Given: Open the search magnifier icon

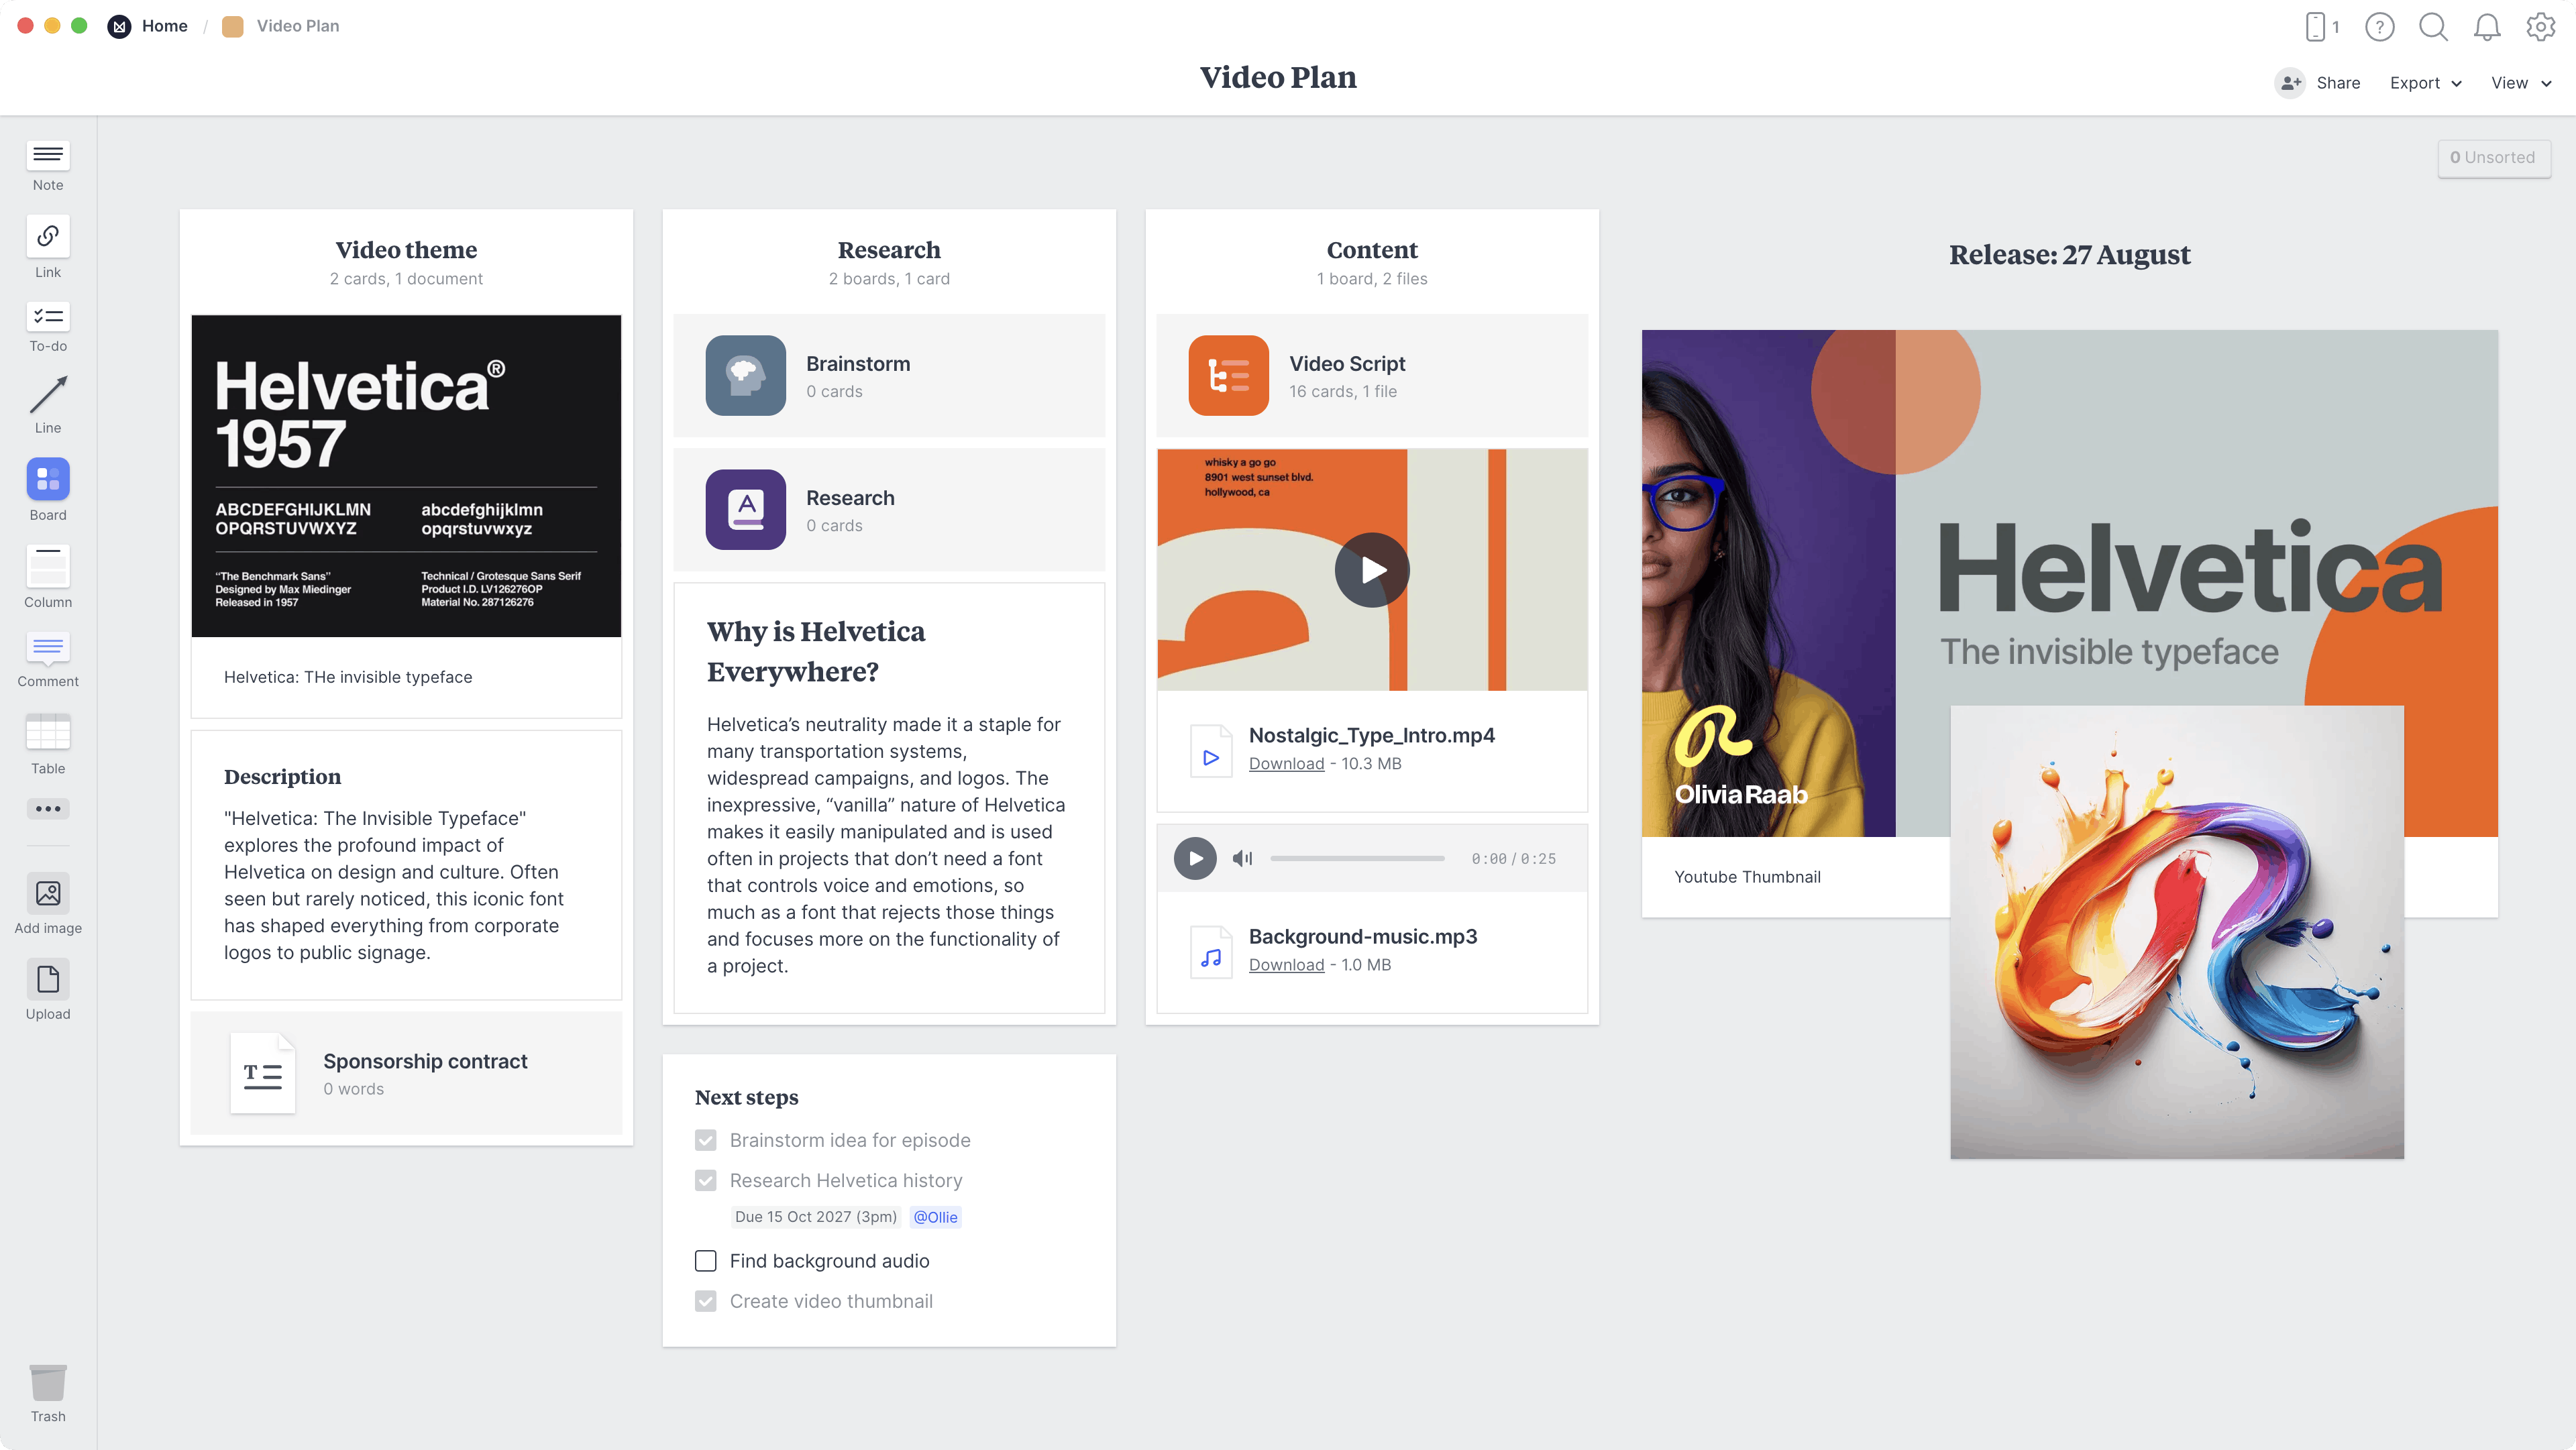Looking at the screenshot, I should [x=2433, y=27].
